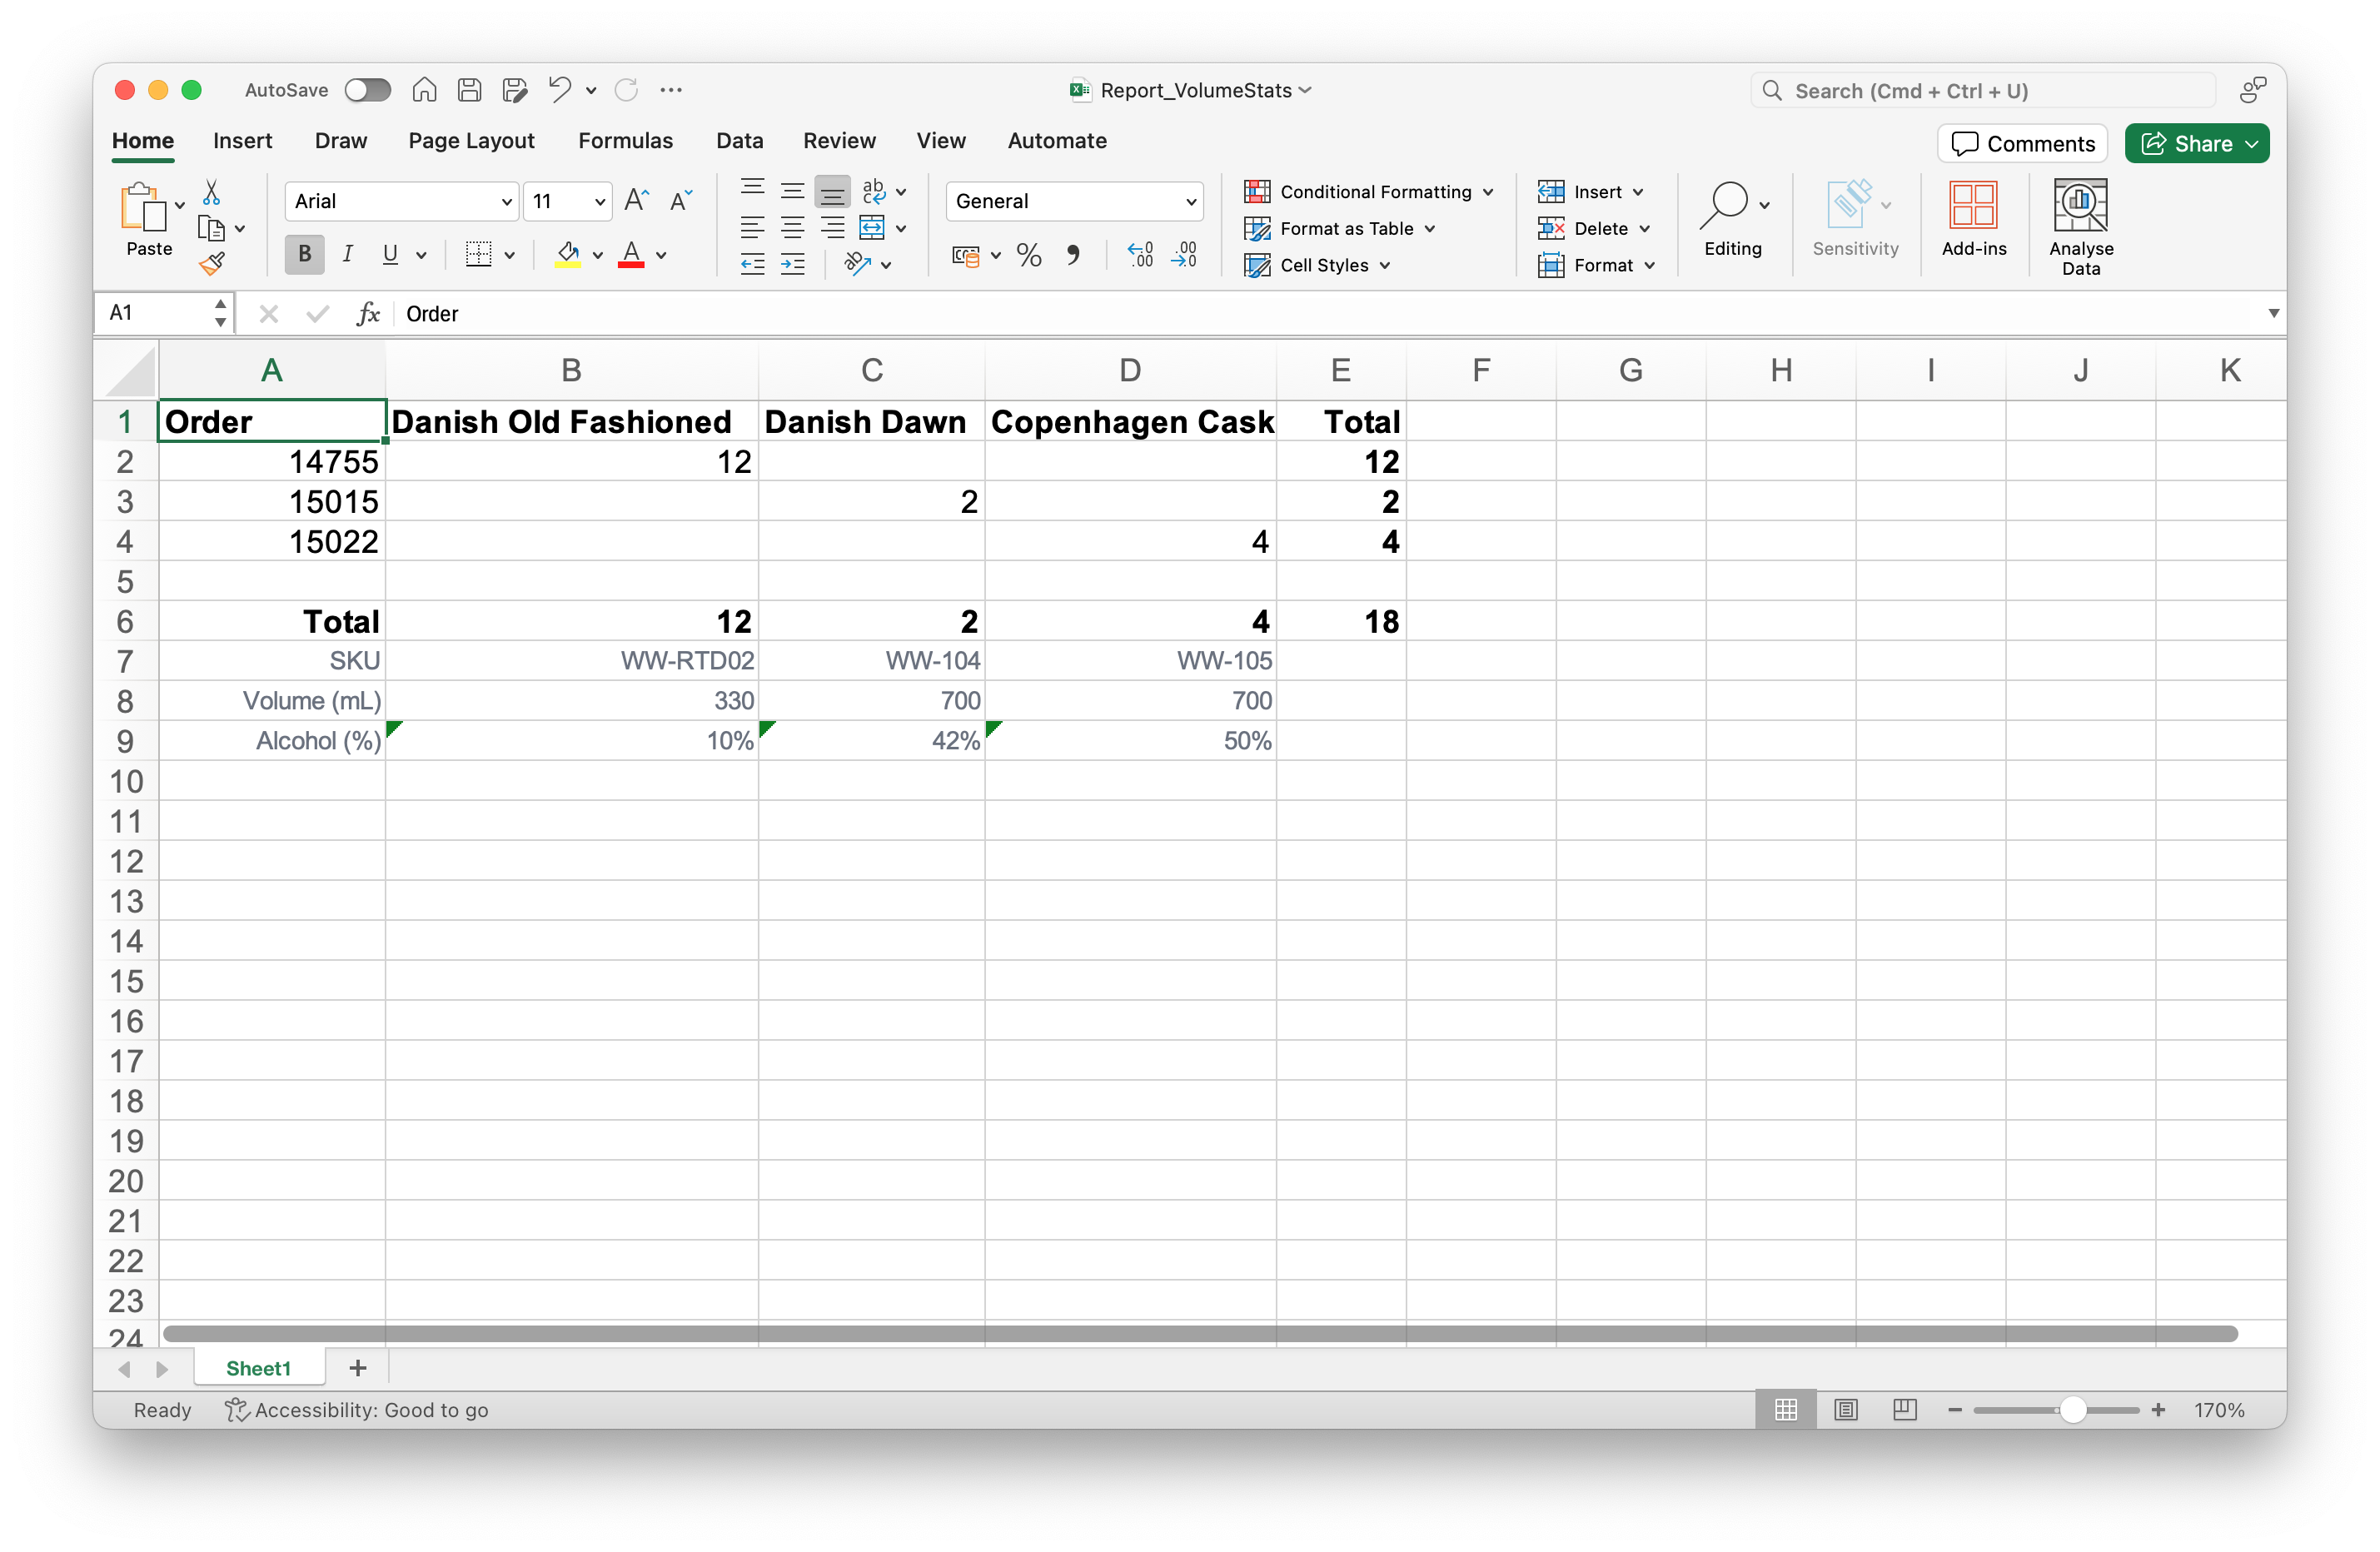Toggle align text right
Viewport: 2380px width, 1552px height.
[832, 228]
